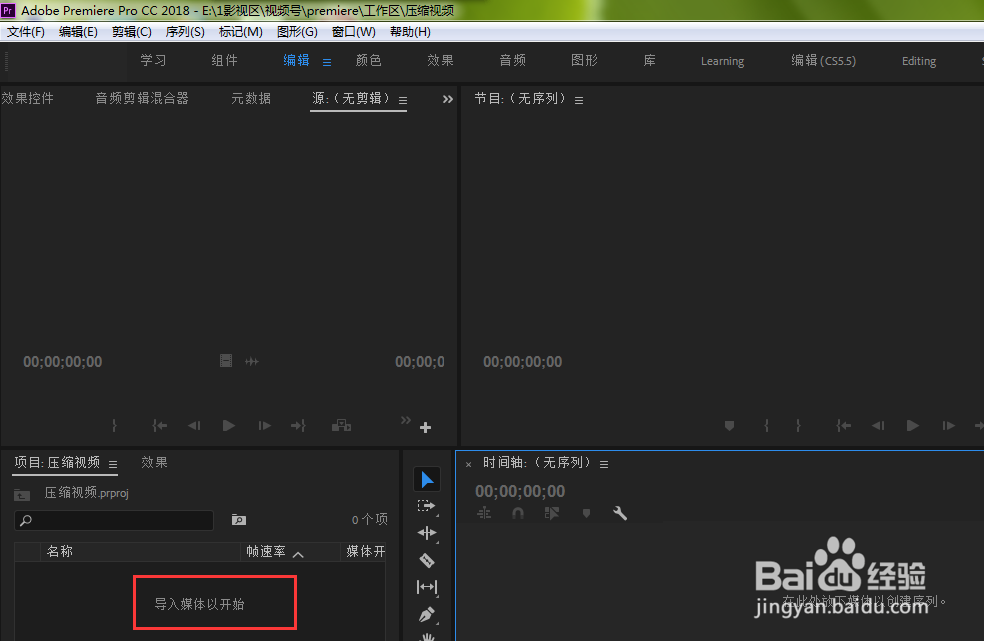Viewport: 984px width, 641px height.
Task: Show hidden panel tabs overflow arrows
Action: tap(447, 99)
